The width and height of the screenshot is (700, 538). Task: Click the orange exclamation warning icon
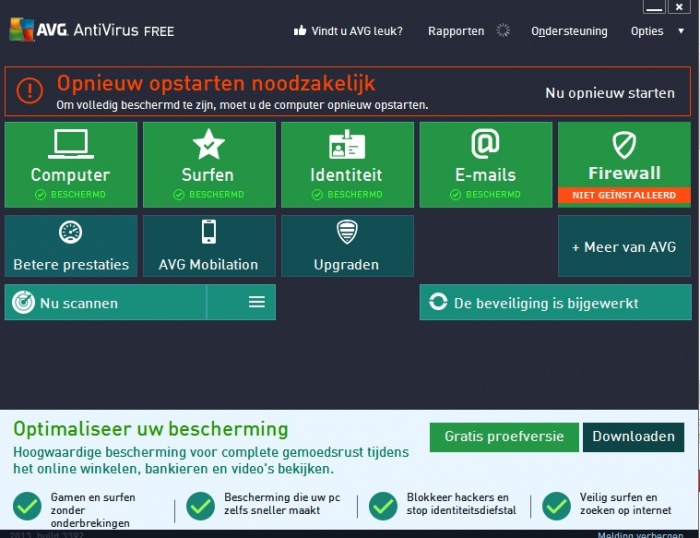point(29,91)
